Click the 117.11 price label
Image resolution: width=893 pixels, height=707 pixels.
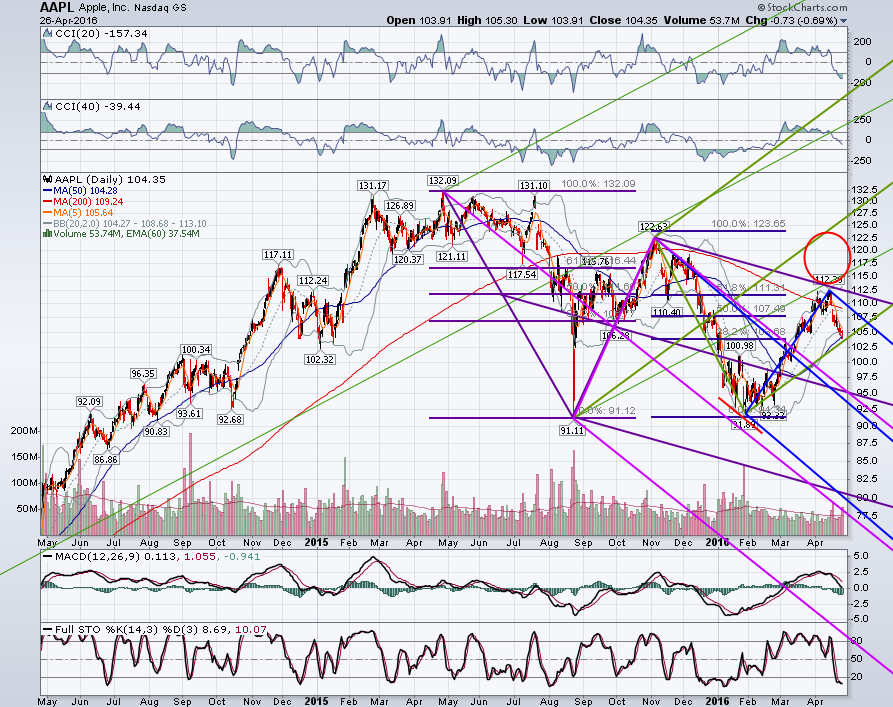[277, 255]
